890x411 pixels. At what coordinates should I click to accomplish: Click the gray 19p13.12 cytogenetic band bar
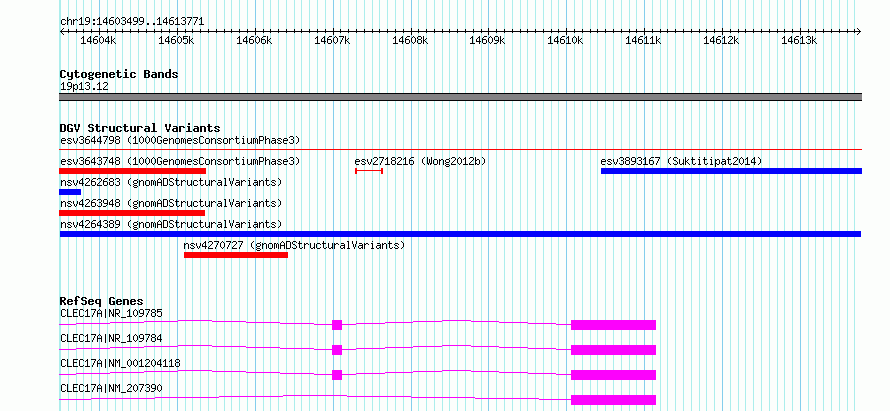(460, 97)
